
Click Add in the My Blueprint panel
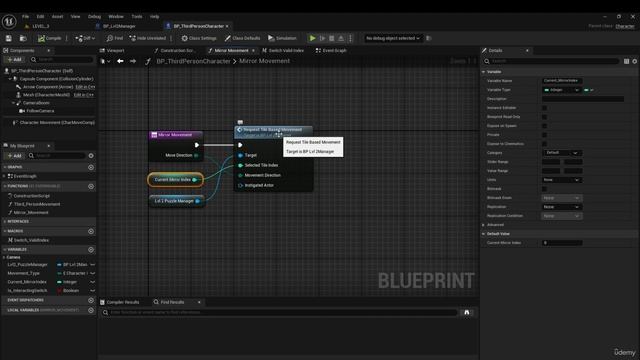pyautogui.click(x=15, y=156)
